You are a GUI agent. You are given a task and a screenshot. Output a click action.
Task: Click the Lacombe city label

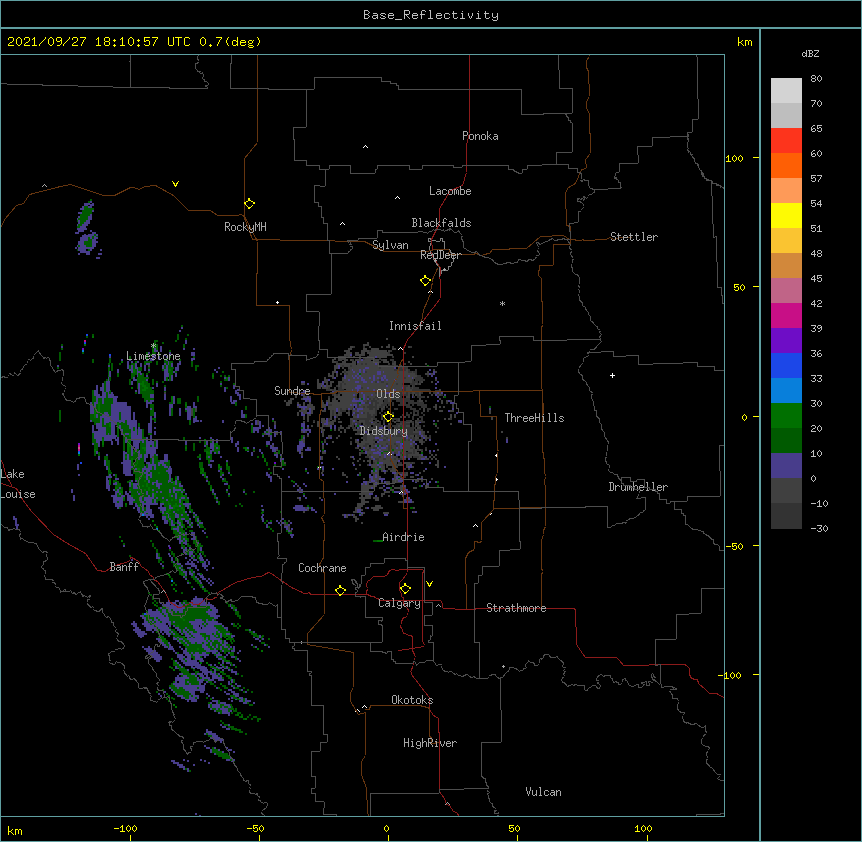tap(450, 191)
